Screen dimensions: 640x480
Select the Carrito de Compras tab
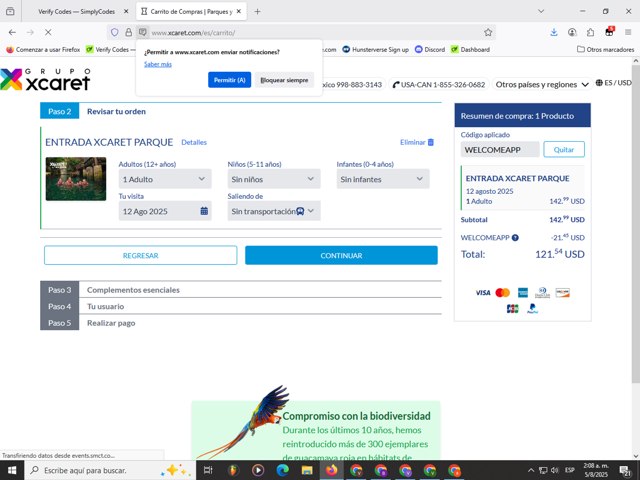[191, 11]
